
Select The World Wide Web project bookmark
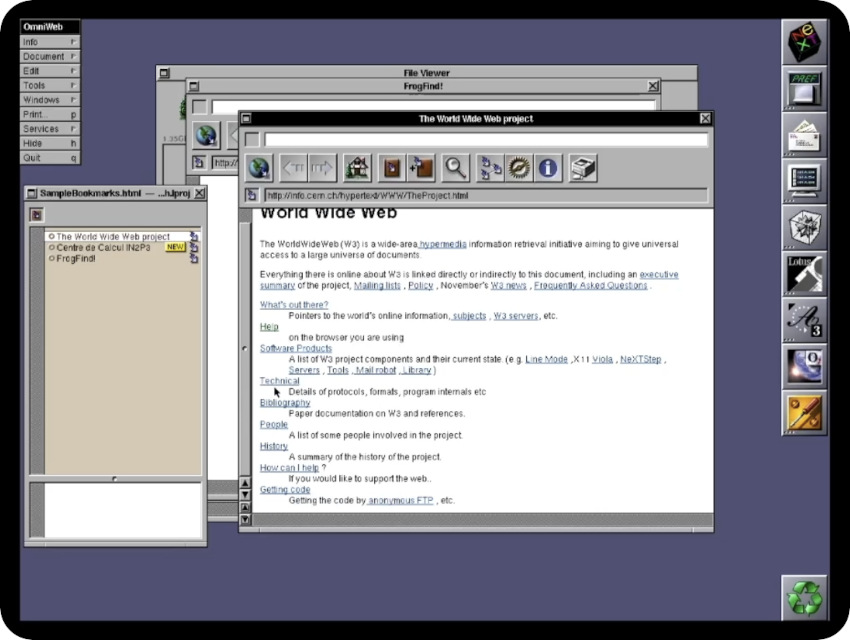pyautogui.click(x=123, y=236)
